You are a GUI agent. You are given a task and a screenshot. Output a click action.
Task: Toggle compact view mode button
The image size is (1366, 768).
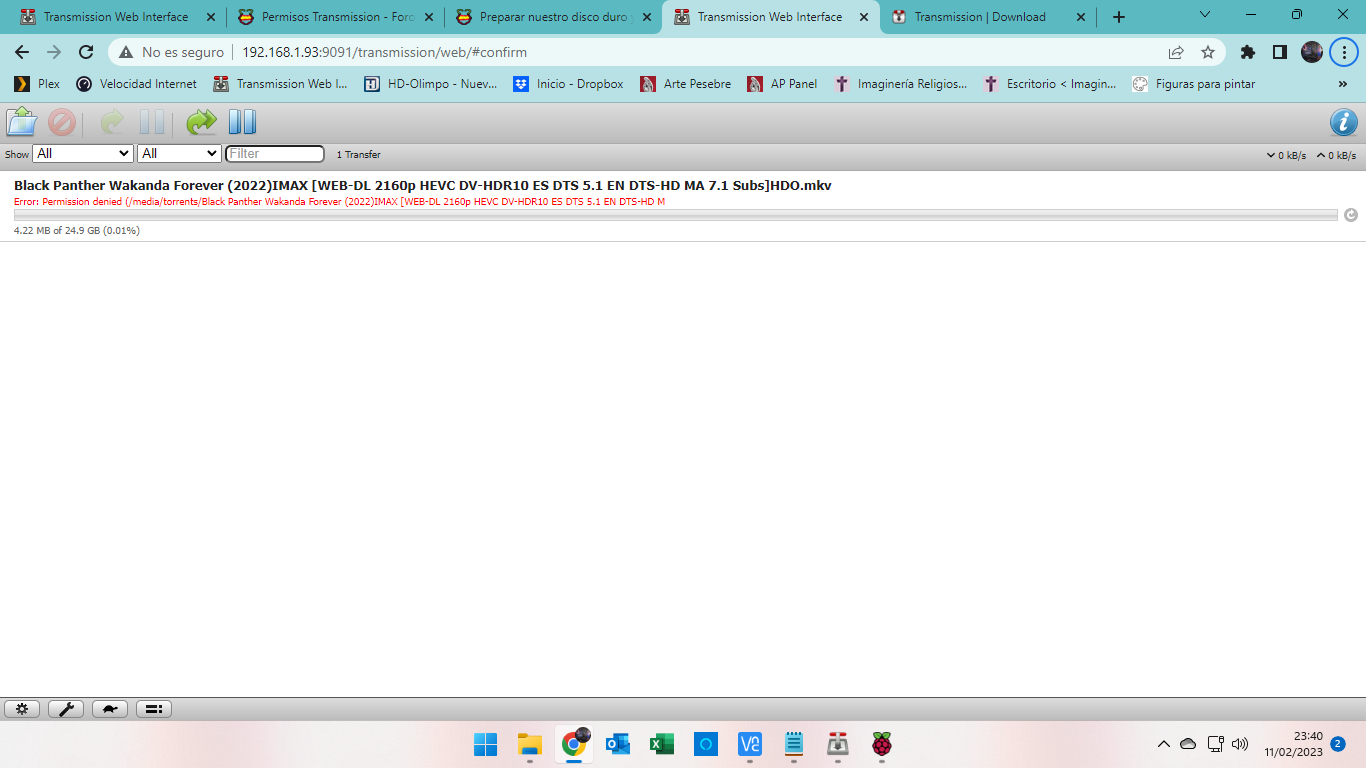point(154,709)
